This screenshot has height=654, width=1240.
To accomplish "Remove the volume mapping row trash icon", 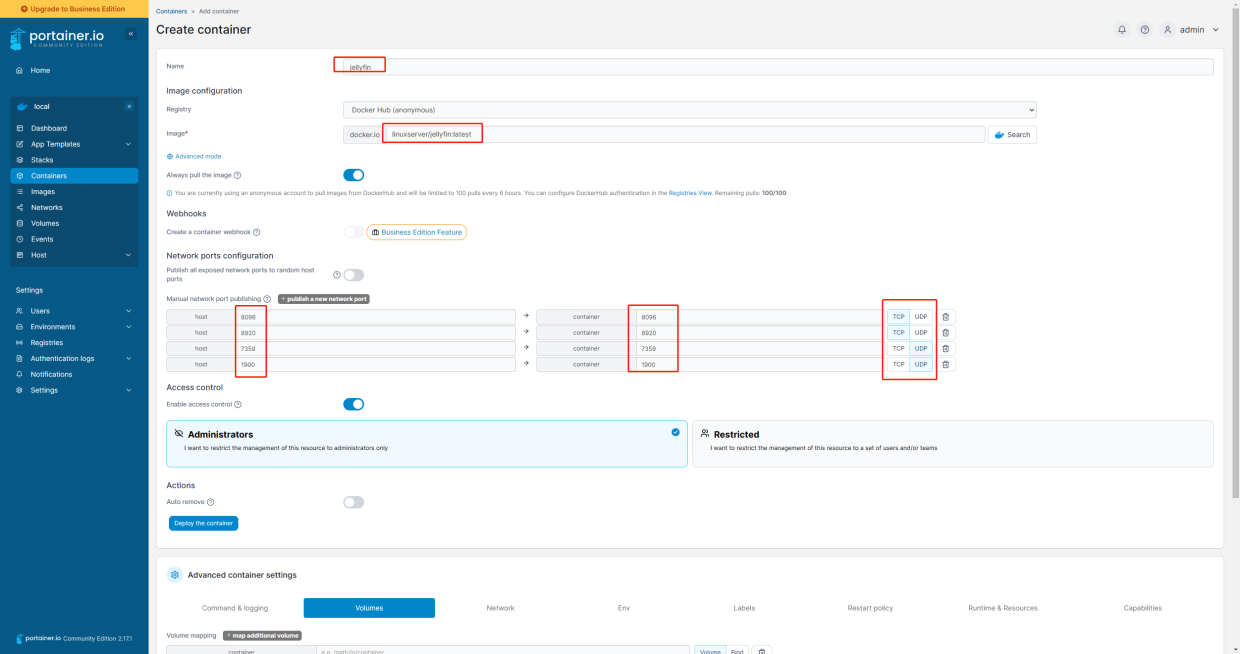I will coord(762,651).
